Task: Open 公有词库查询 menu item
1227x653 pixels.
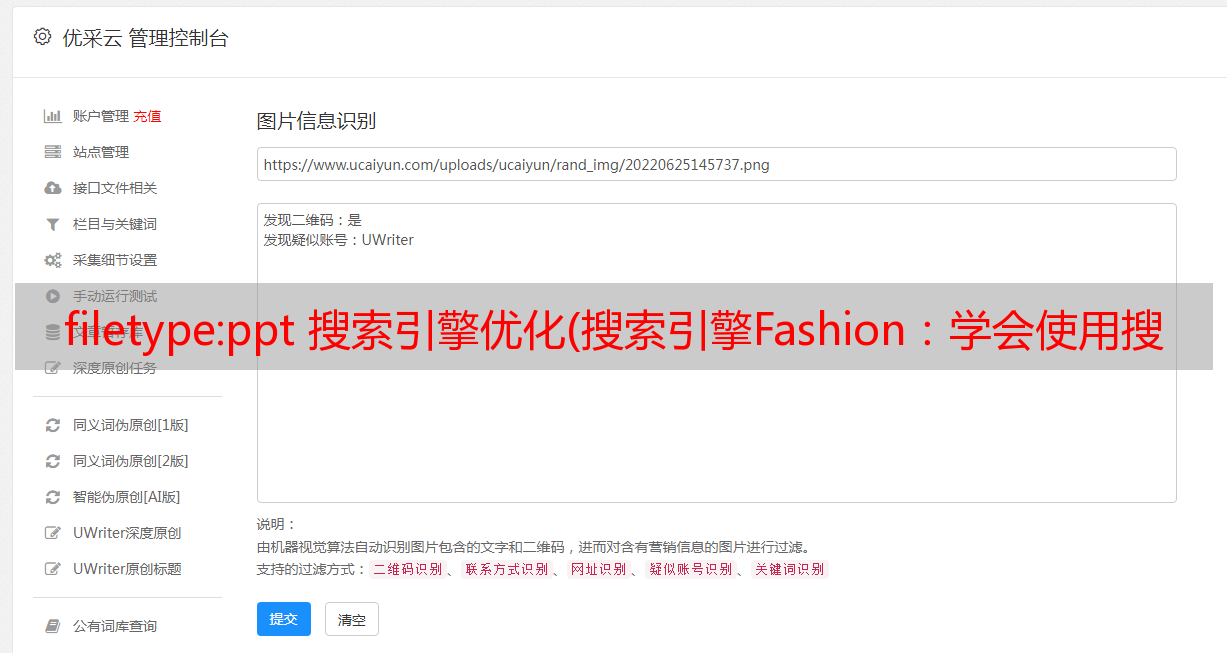Action: click(x=115, y=626)
